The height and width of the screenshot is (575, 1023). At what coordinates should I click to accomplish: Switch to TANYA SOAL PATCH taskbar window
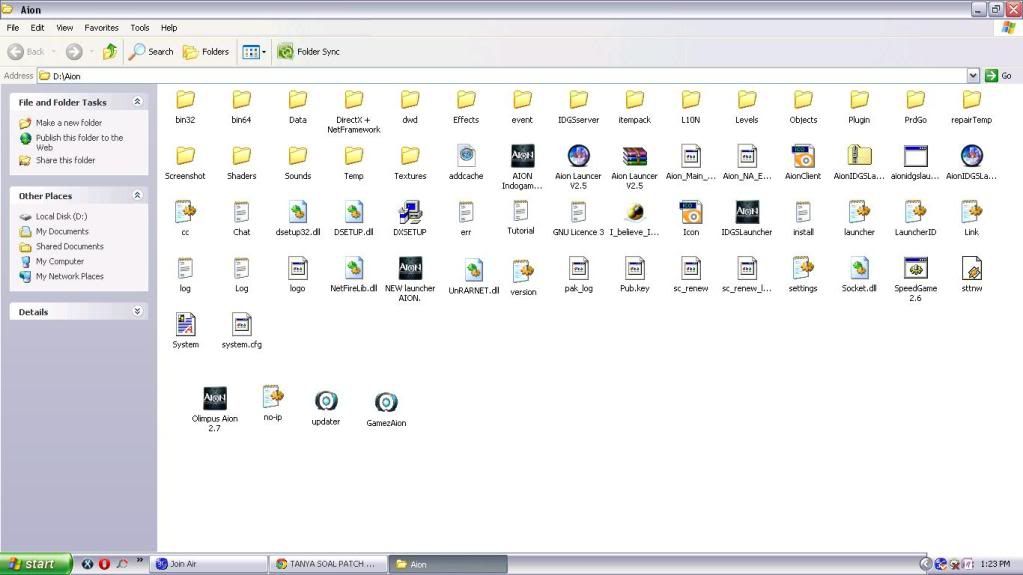click(328, 564)
